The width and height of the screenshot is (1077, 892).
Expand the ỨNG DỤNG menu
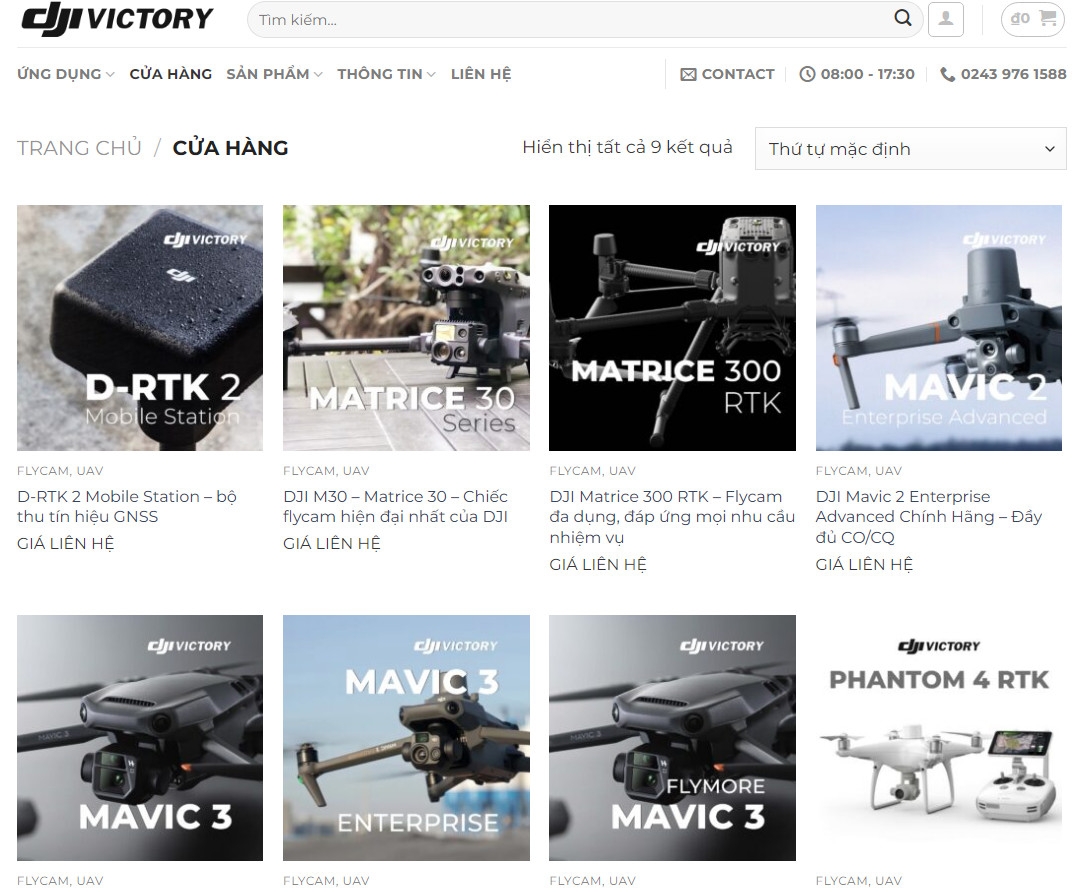[x=66, y=74]
